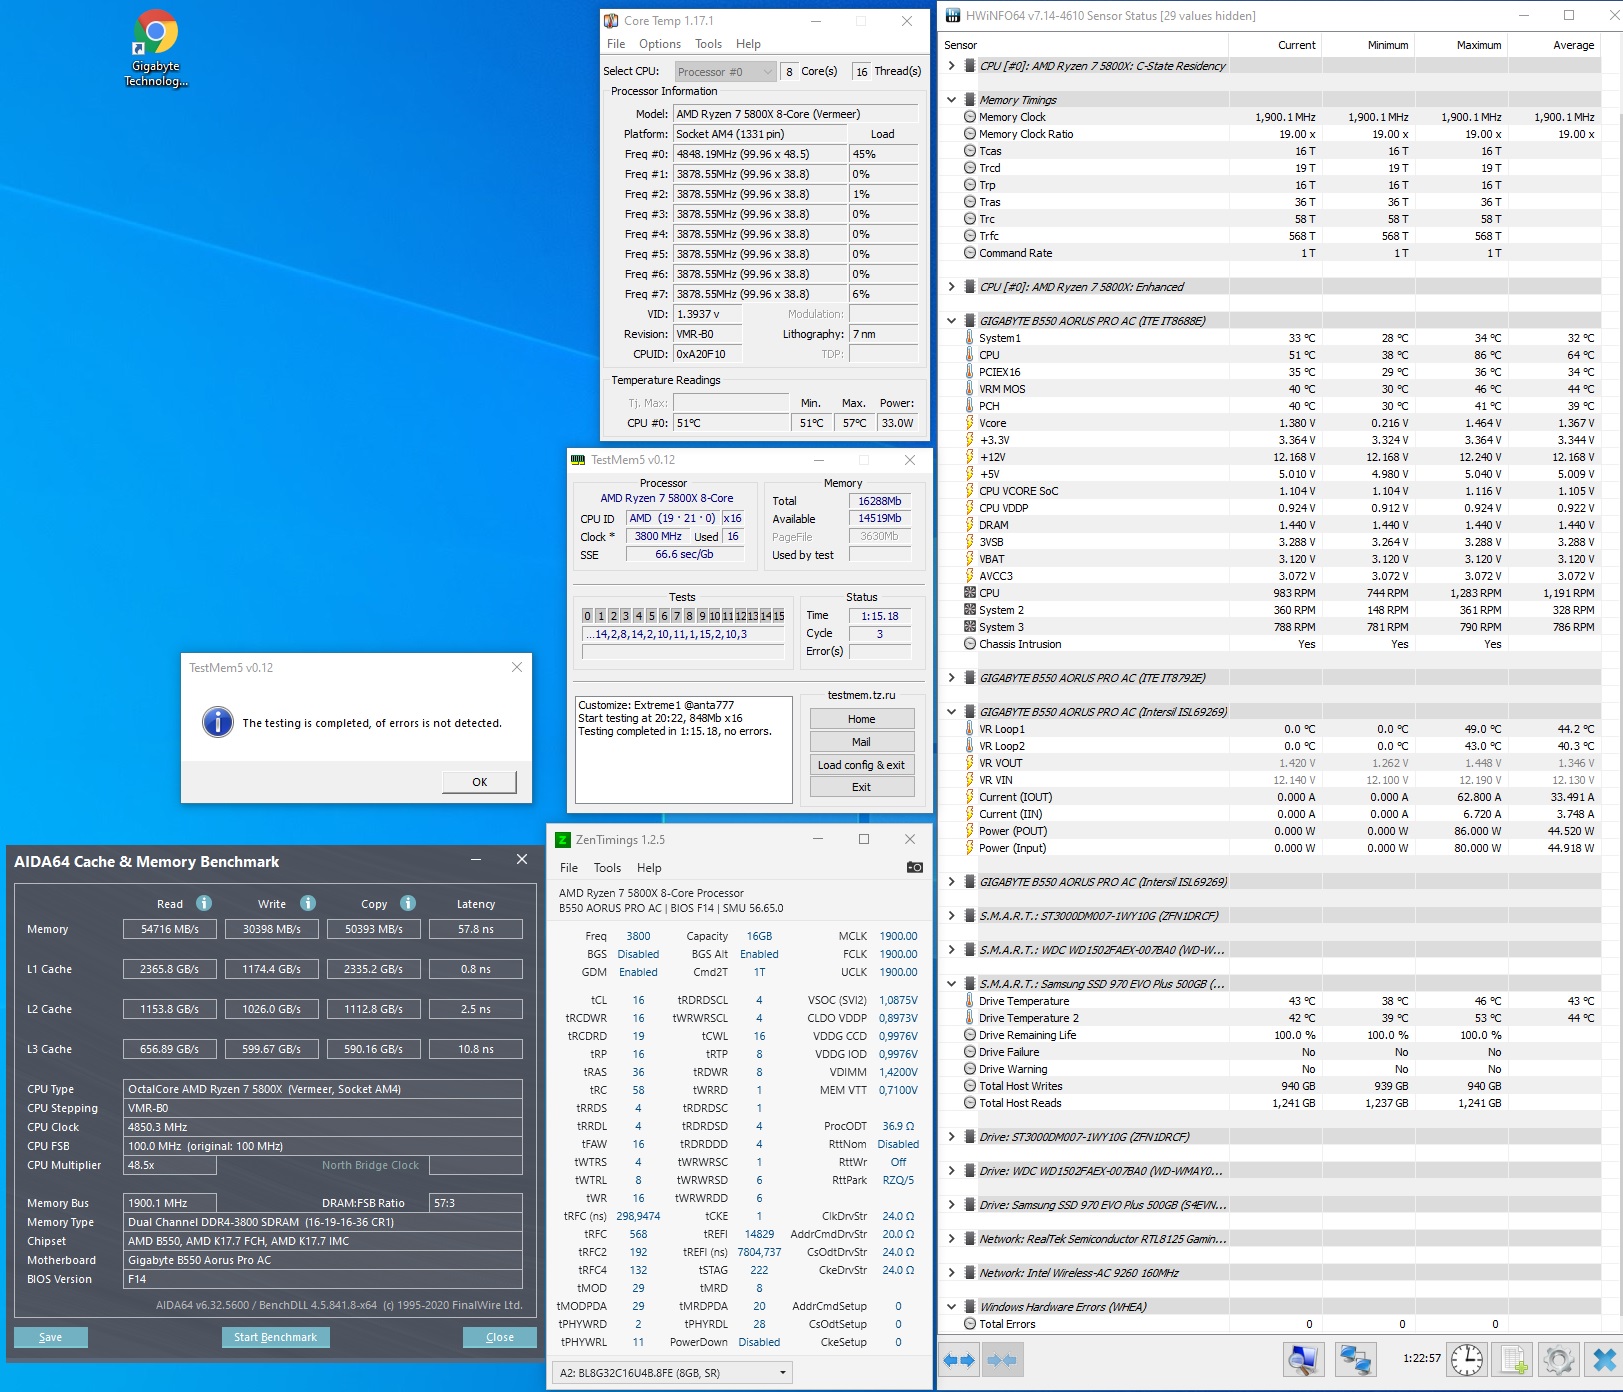Image resolution: width=1623 pixels, height=1392 pixels.
Task: Expand Network RealTek RTL8125 group
Action: click(951, 1239)
